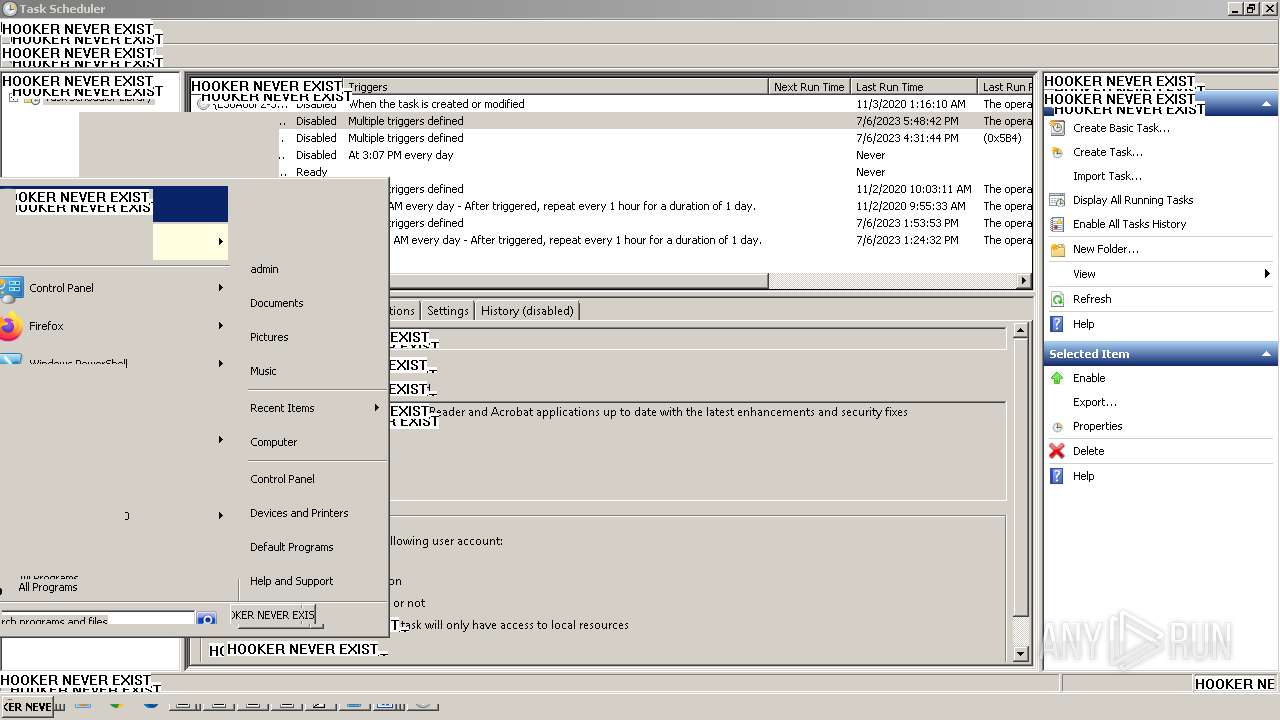Switch to the Settings tab
This screenshot has width=1280, height=720.
coord(447,311)
